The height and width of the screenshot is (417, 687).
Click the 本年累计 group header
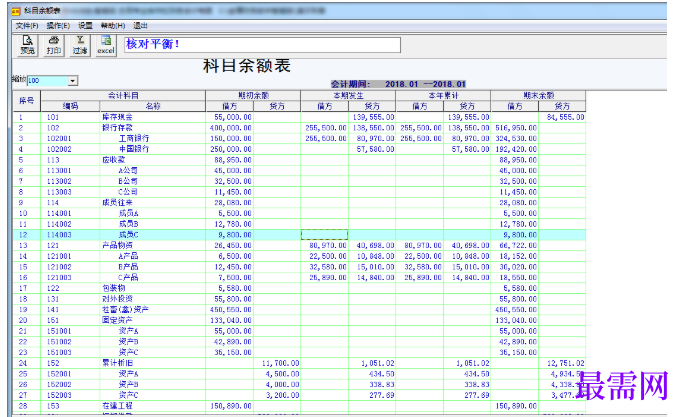(x=443, y=95)
